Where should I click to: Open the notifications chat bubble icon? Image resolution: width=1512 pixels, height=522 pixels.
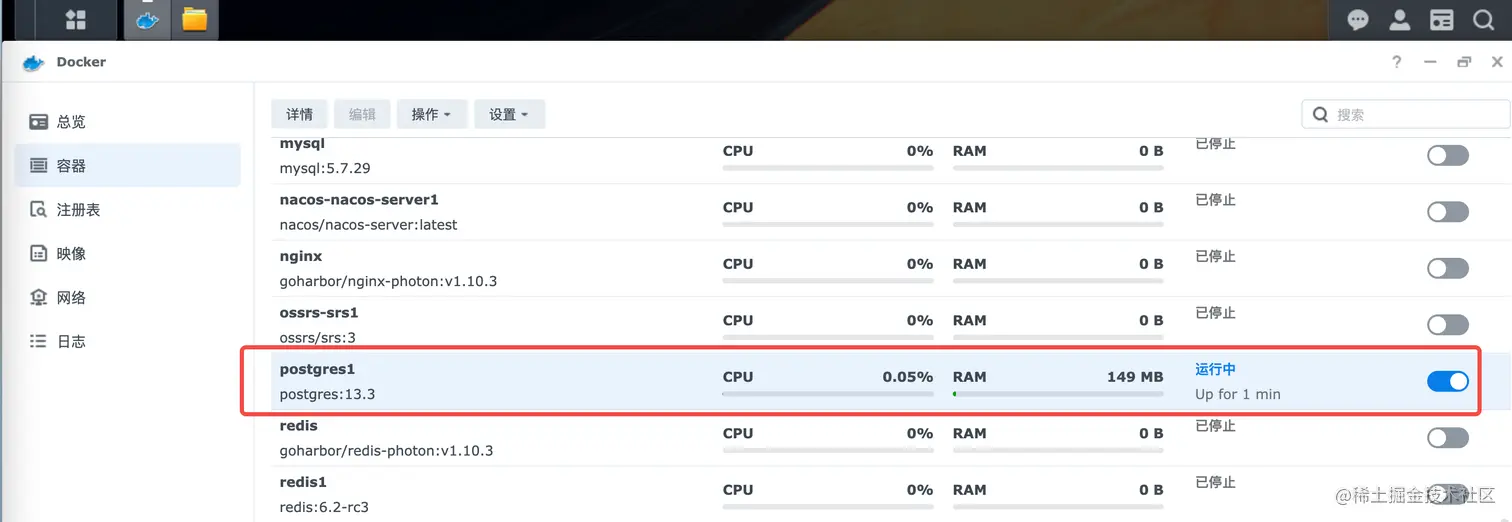[x=1358, y=19]
